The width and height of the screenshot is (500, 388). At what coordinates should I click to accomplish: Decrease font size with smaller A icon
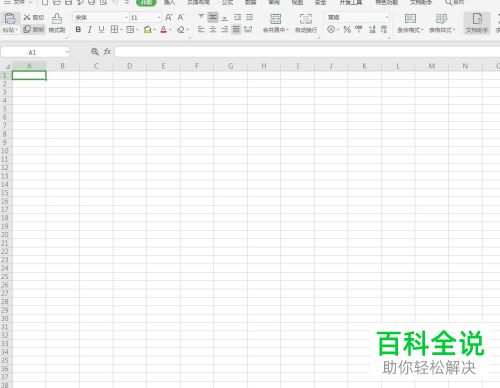[x=180, y=17]
